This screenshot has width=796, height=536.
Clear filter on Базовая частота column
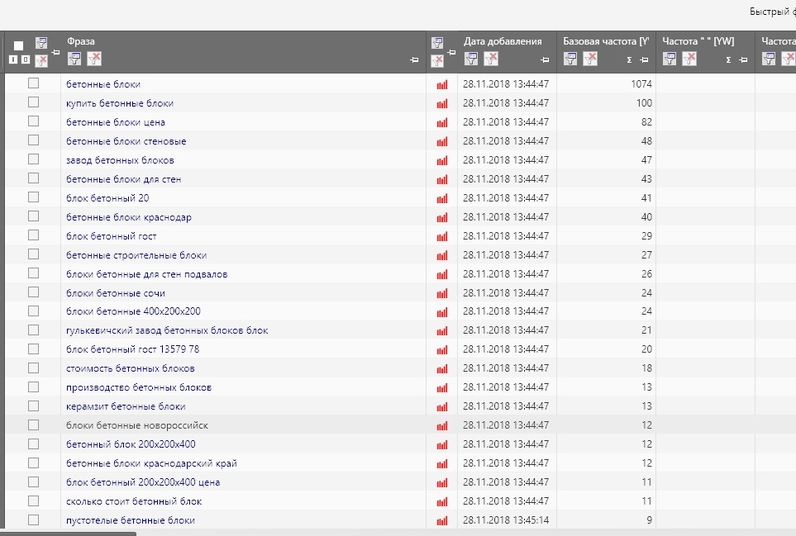[x=590, y=59]
